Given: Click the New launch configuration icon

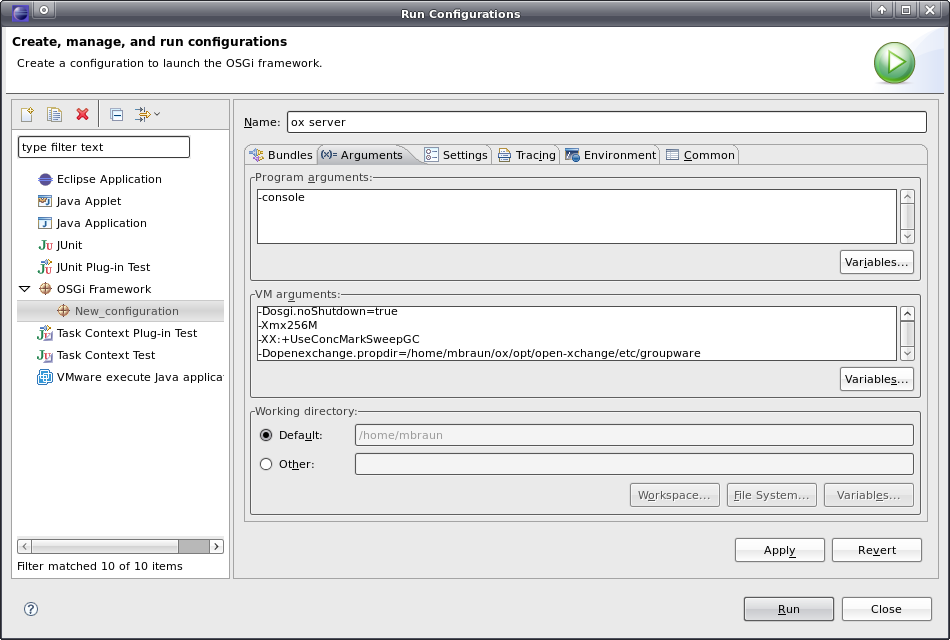Looking at the screenshot, I should (28, 115).
